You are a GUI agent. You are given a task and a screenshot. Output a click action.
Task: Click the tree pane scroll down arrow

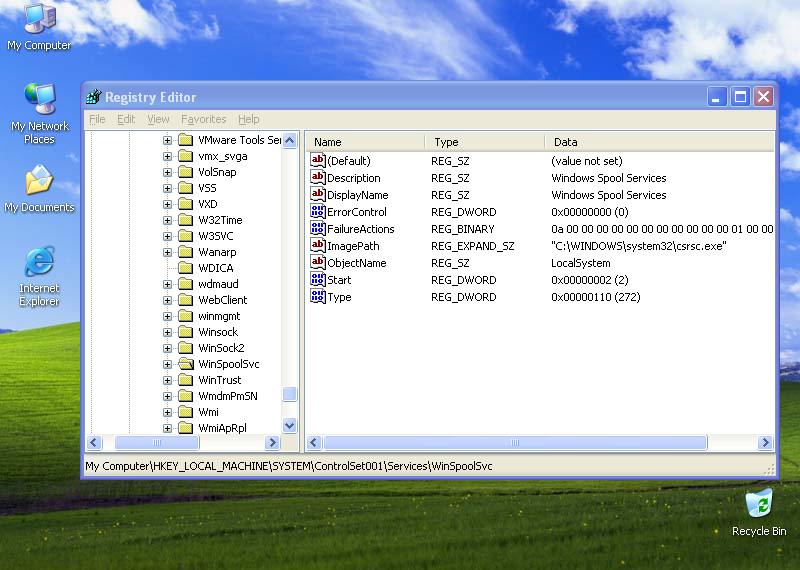289,425
